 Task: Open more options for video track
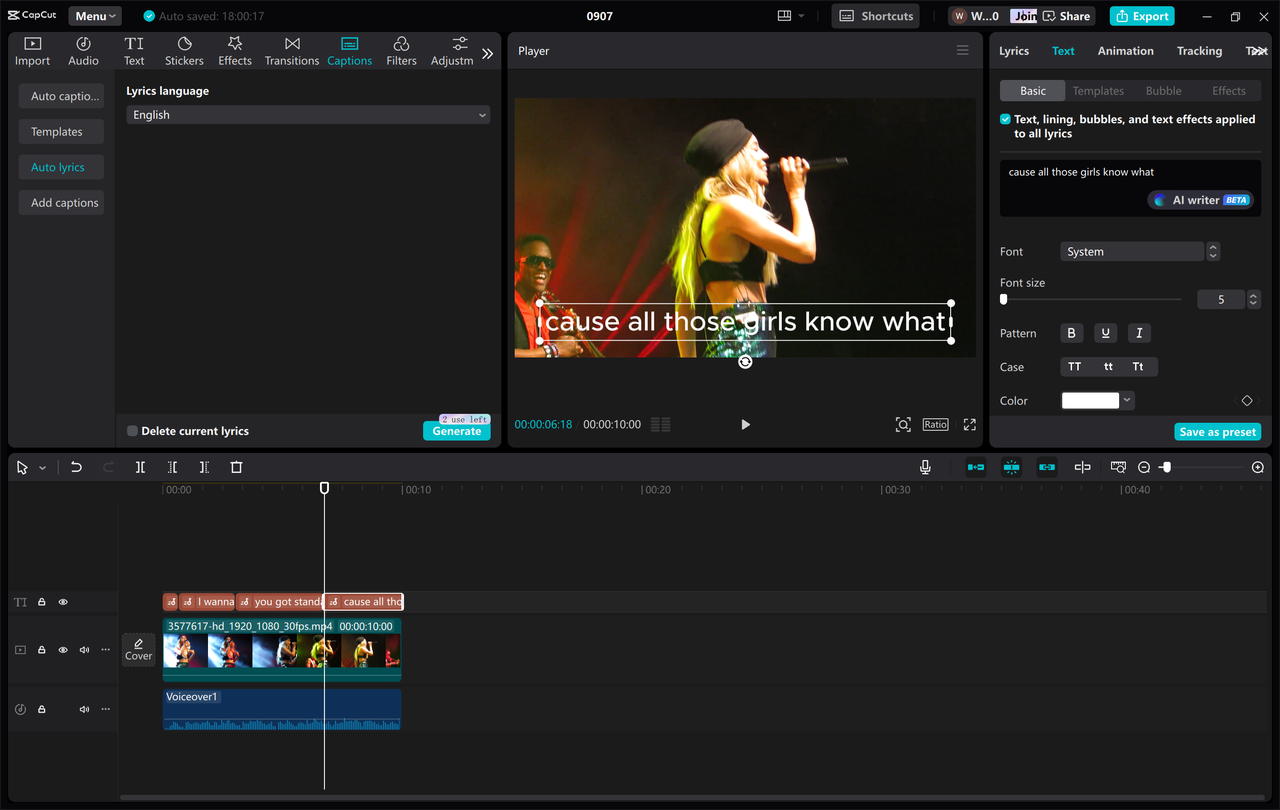105,650
